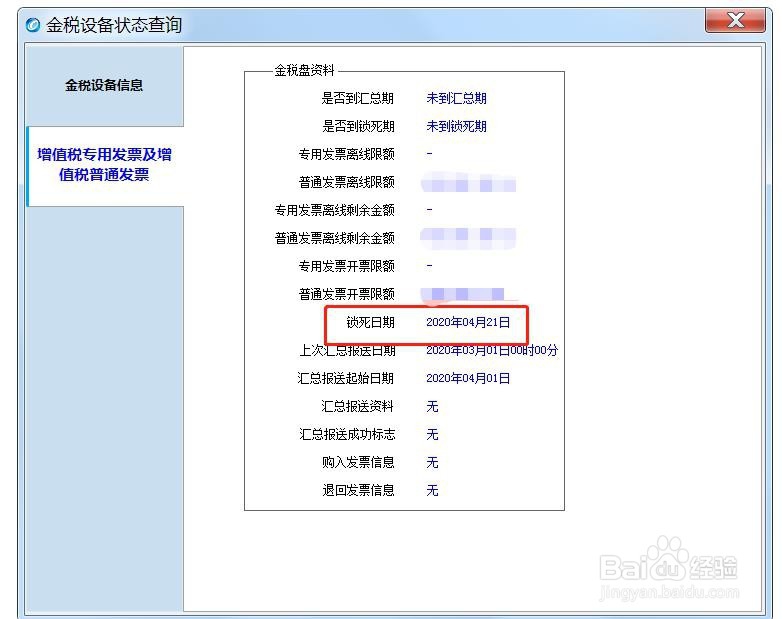Click the app icon in title bar
The height and width of the screenshot is (619, 782).
[33, 24]
